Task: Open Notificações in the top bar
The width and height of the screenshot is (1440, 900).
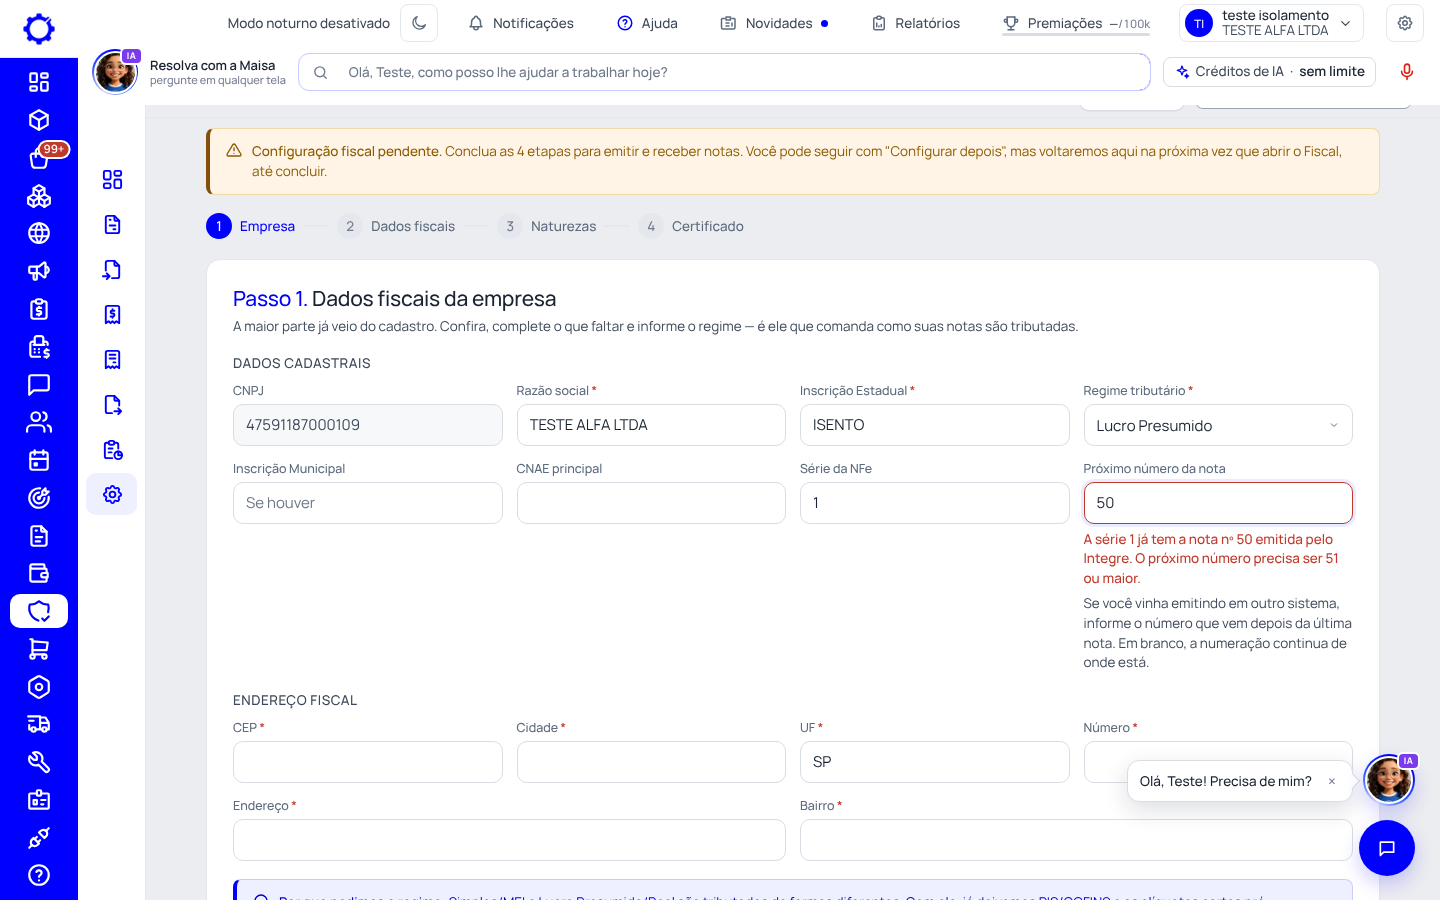Action: click(x=521, y=23)
